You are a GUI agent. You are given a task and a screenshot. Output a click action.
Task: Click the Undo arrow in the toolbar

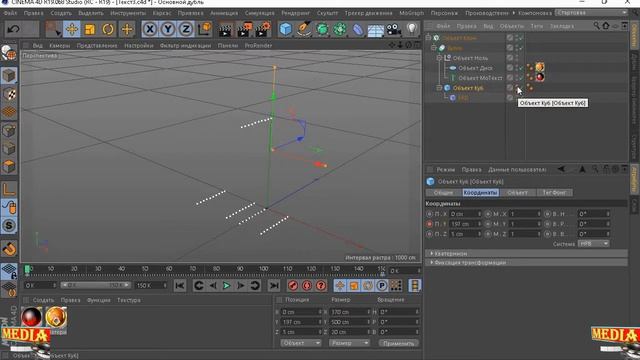13,29
